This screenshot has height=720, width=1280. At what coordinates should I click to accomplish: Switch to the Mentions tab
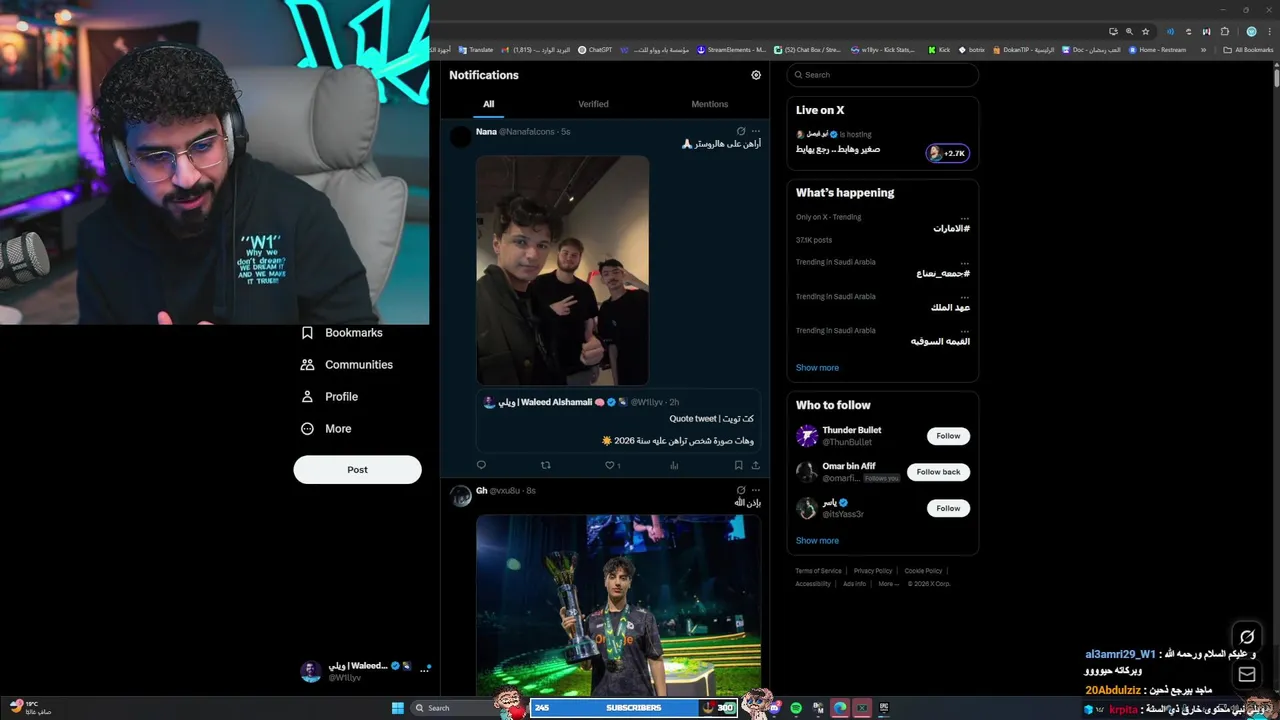pyautogui.click(x=709, y=104)
